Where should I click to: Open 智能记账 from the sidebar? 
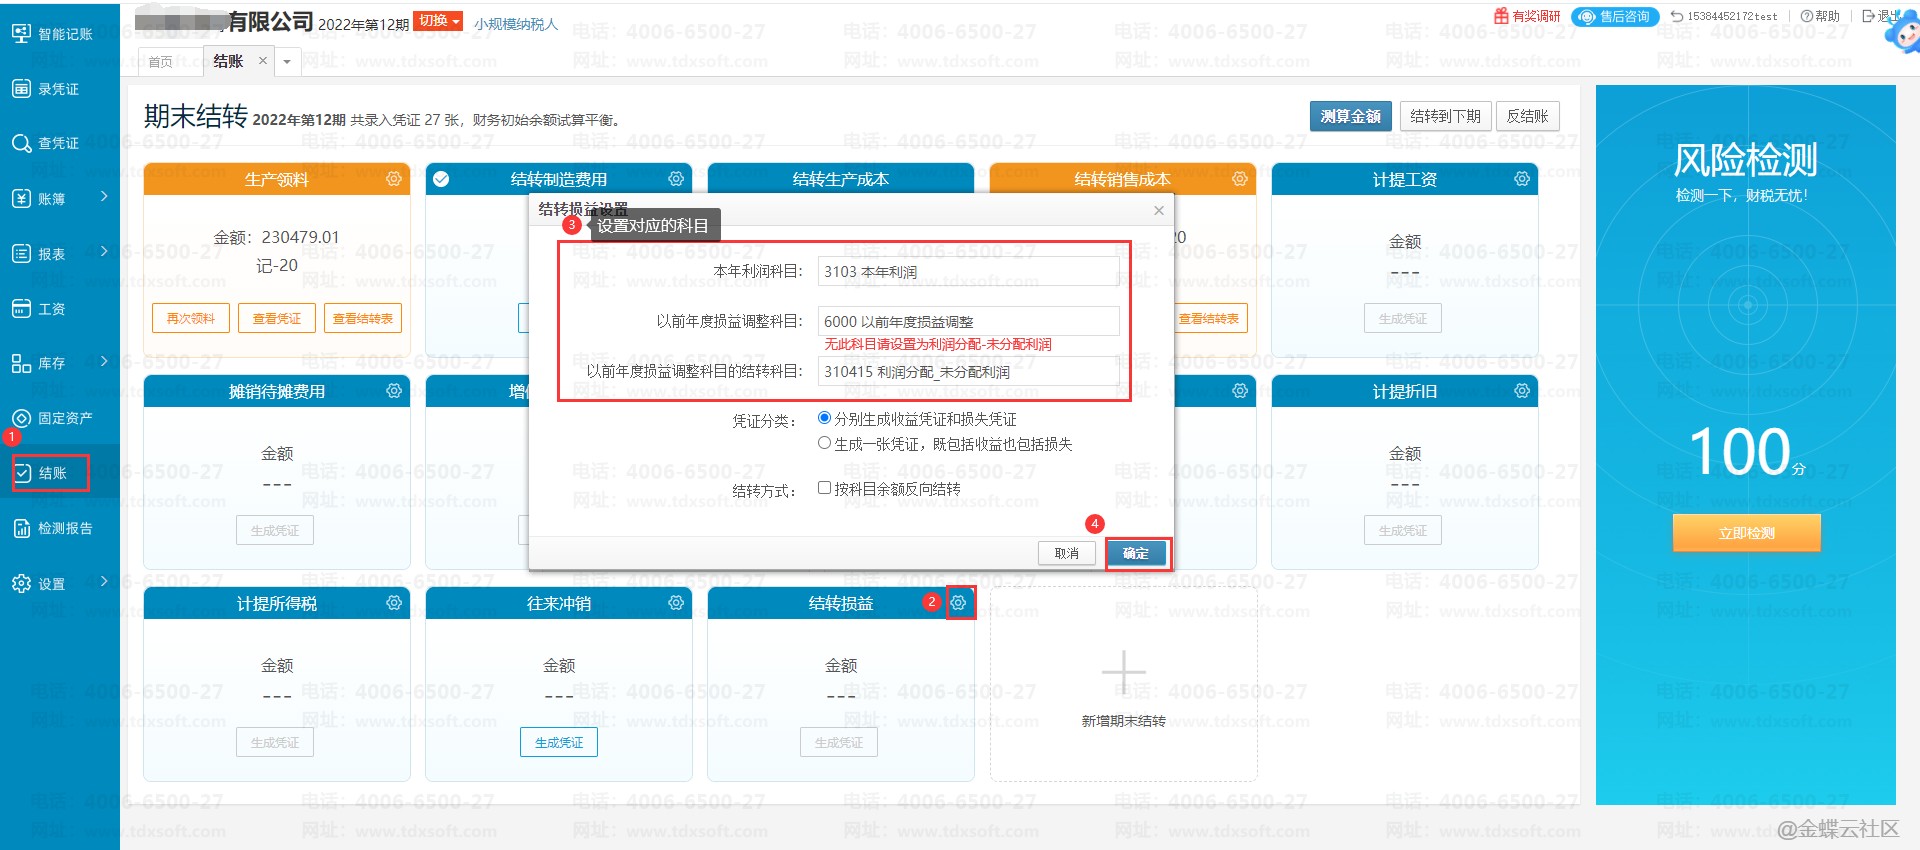[x=54, y=34]
